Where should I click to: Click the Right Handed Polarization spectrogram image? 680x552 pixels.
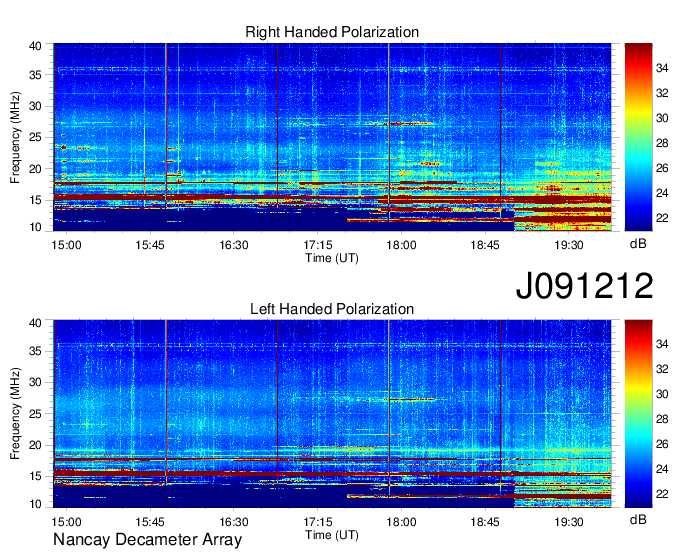(x=332, y=137)
